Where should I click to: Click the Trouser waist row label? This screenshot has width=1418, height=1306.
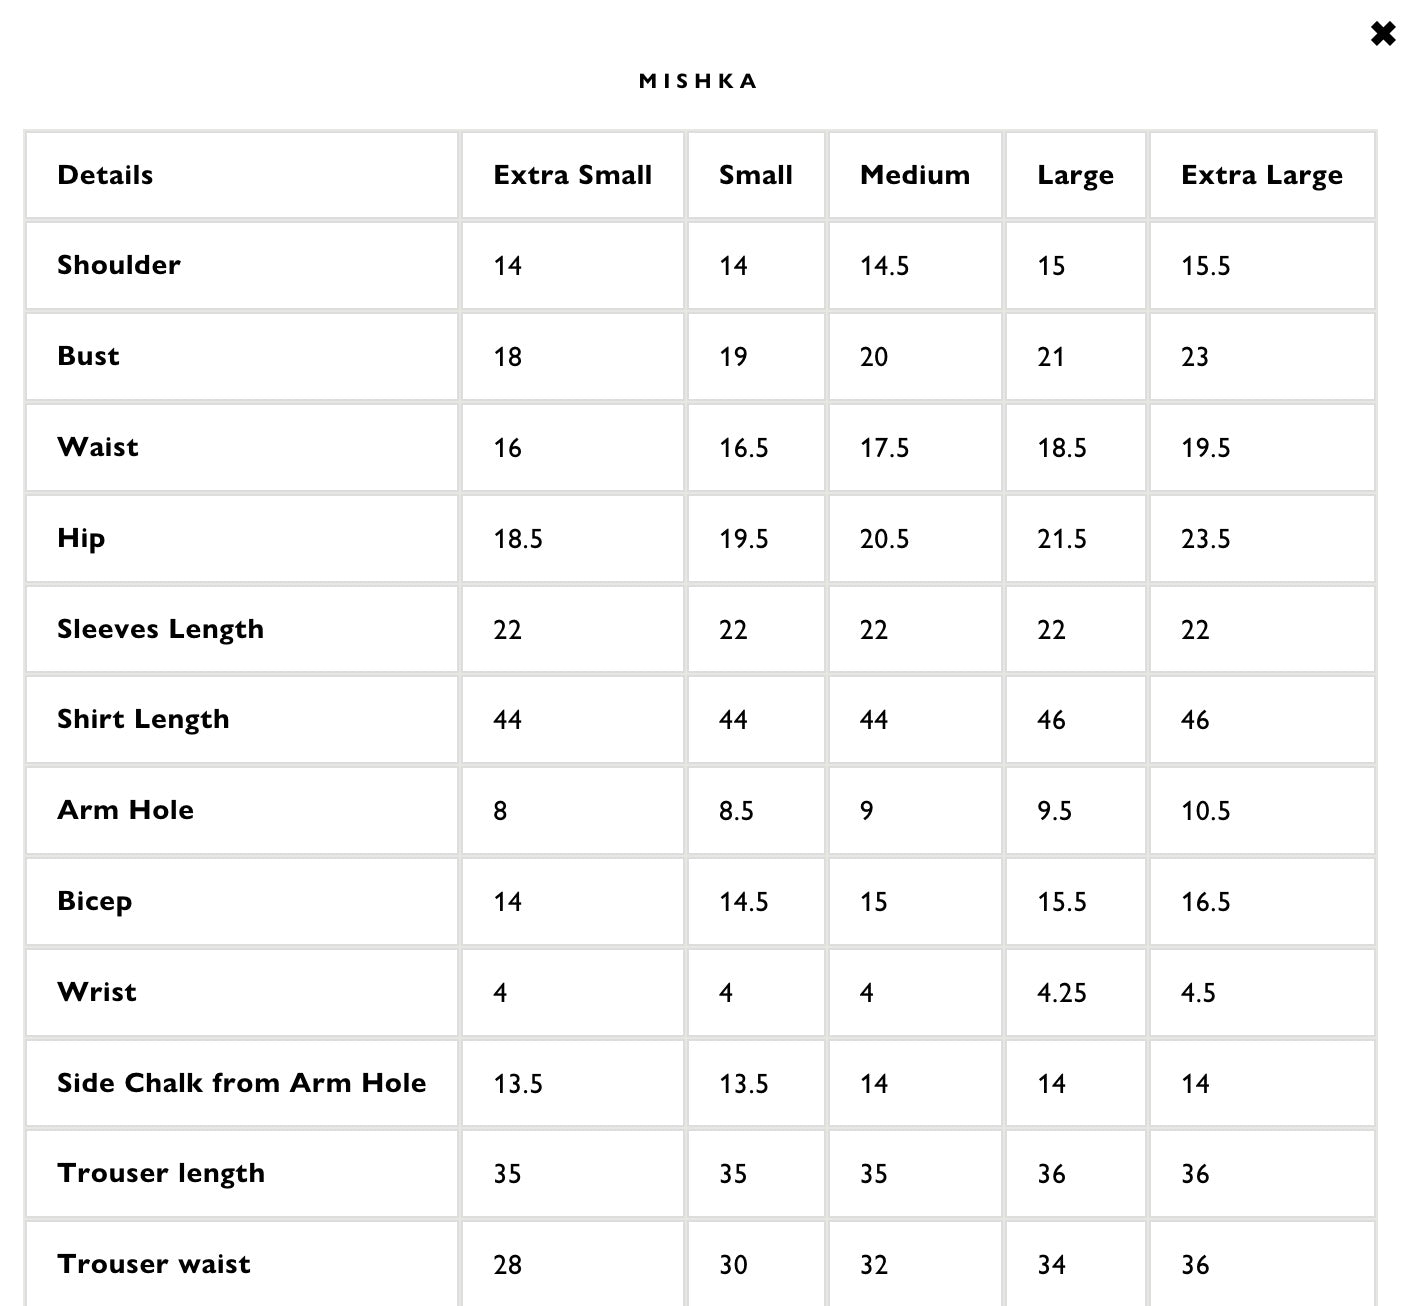point(154,1264)
